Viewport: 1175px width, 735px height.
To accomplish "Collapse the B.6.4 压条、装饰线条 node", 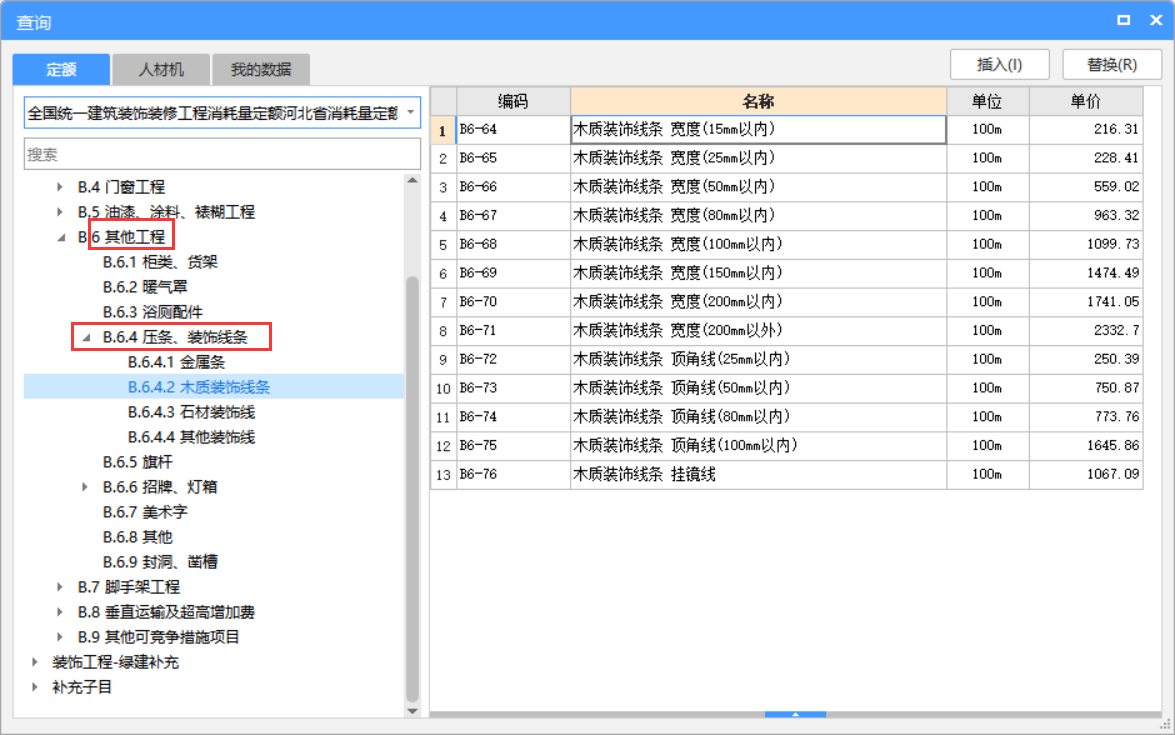I will click(x=86, y=337).
